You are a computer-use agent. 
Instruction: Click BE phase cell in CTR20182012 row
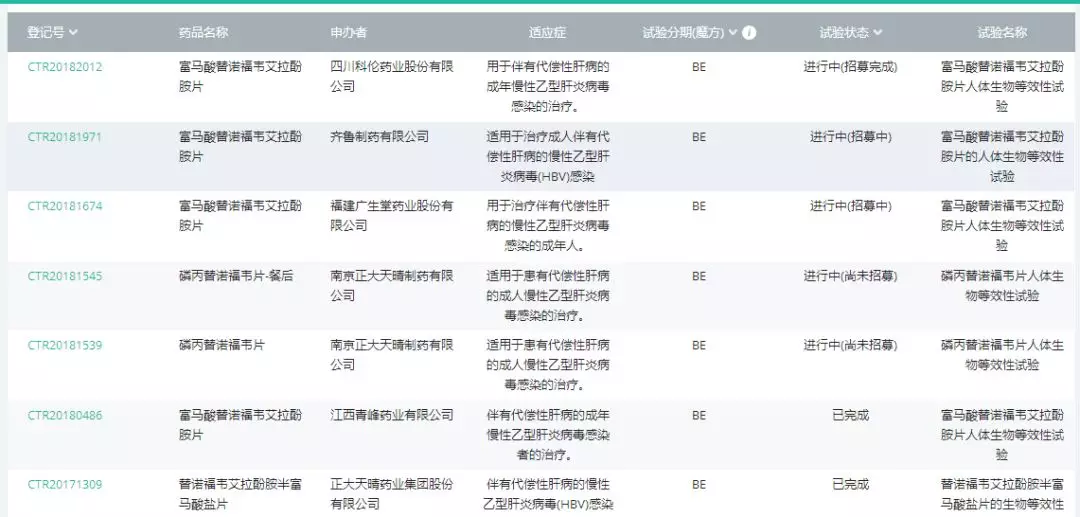click(x=698, y=67)
